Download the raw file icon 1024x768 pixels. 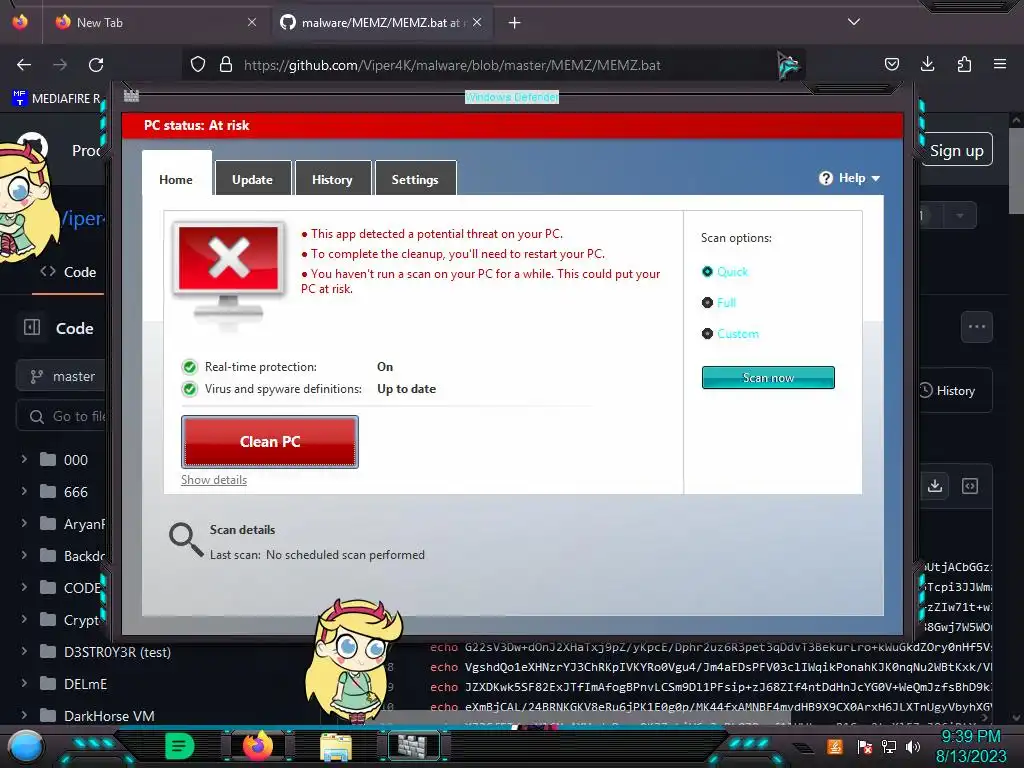[935, 486]
